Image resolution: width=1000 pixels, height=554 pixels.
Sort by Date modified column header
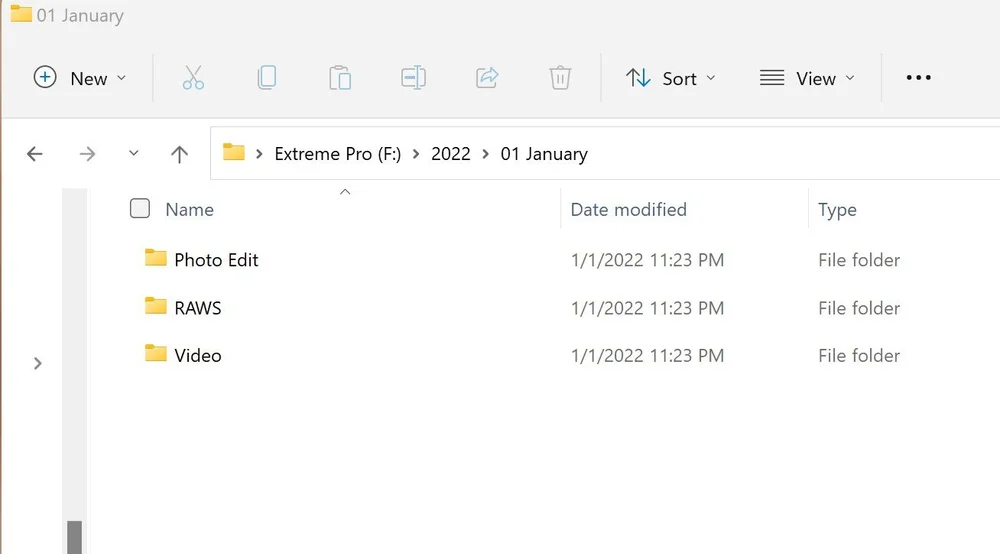click(x=628, y=210)
